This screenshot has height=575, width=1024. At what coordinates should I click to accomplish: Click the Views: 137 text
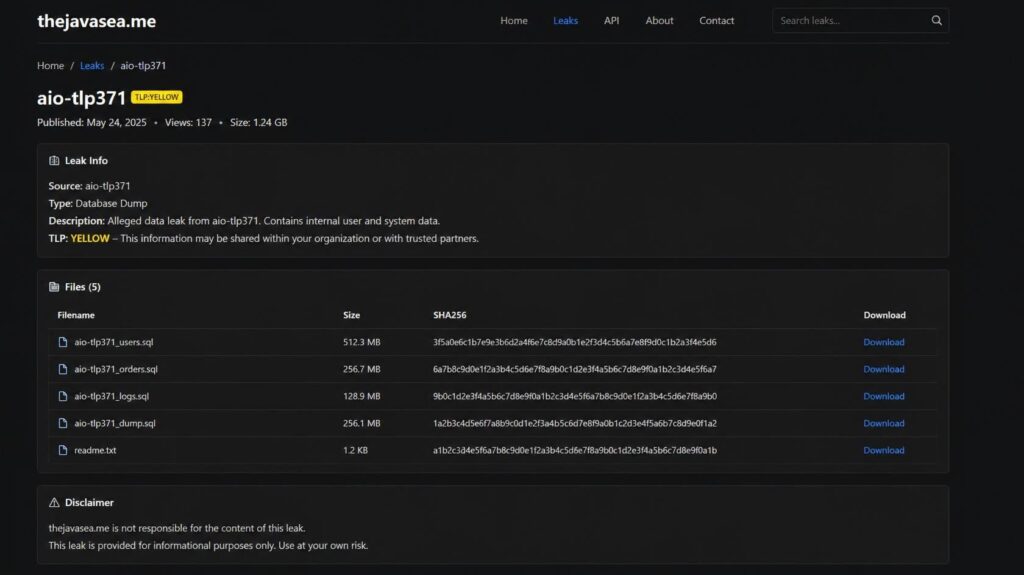point(188,123)
